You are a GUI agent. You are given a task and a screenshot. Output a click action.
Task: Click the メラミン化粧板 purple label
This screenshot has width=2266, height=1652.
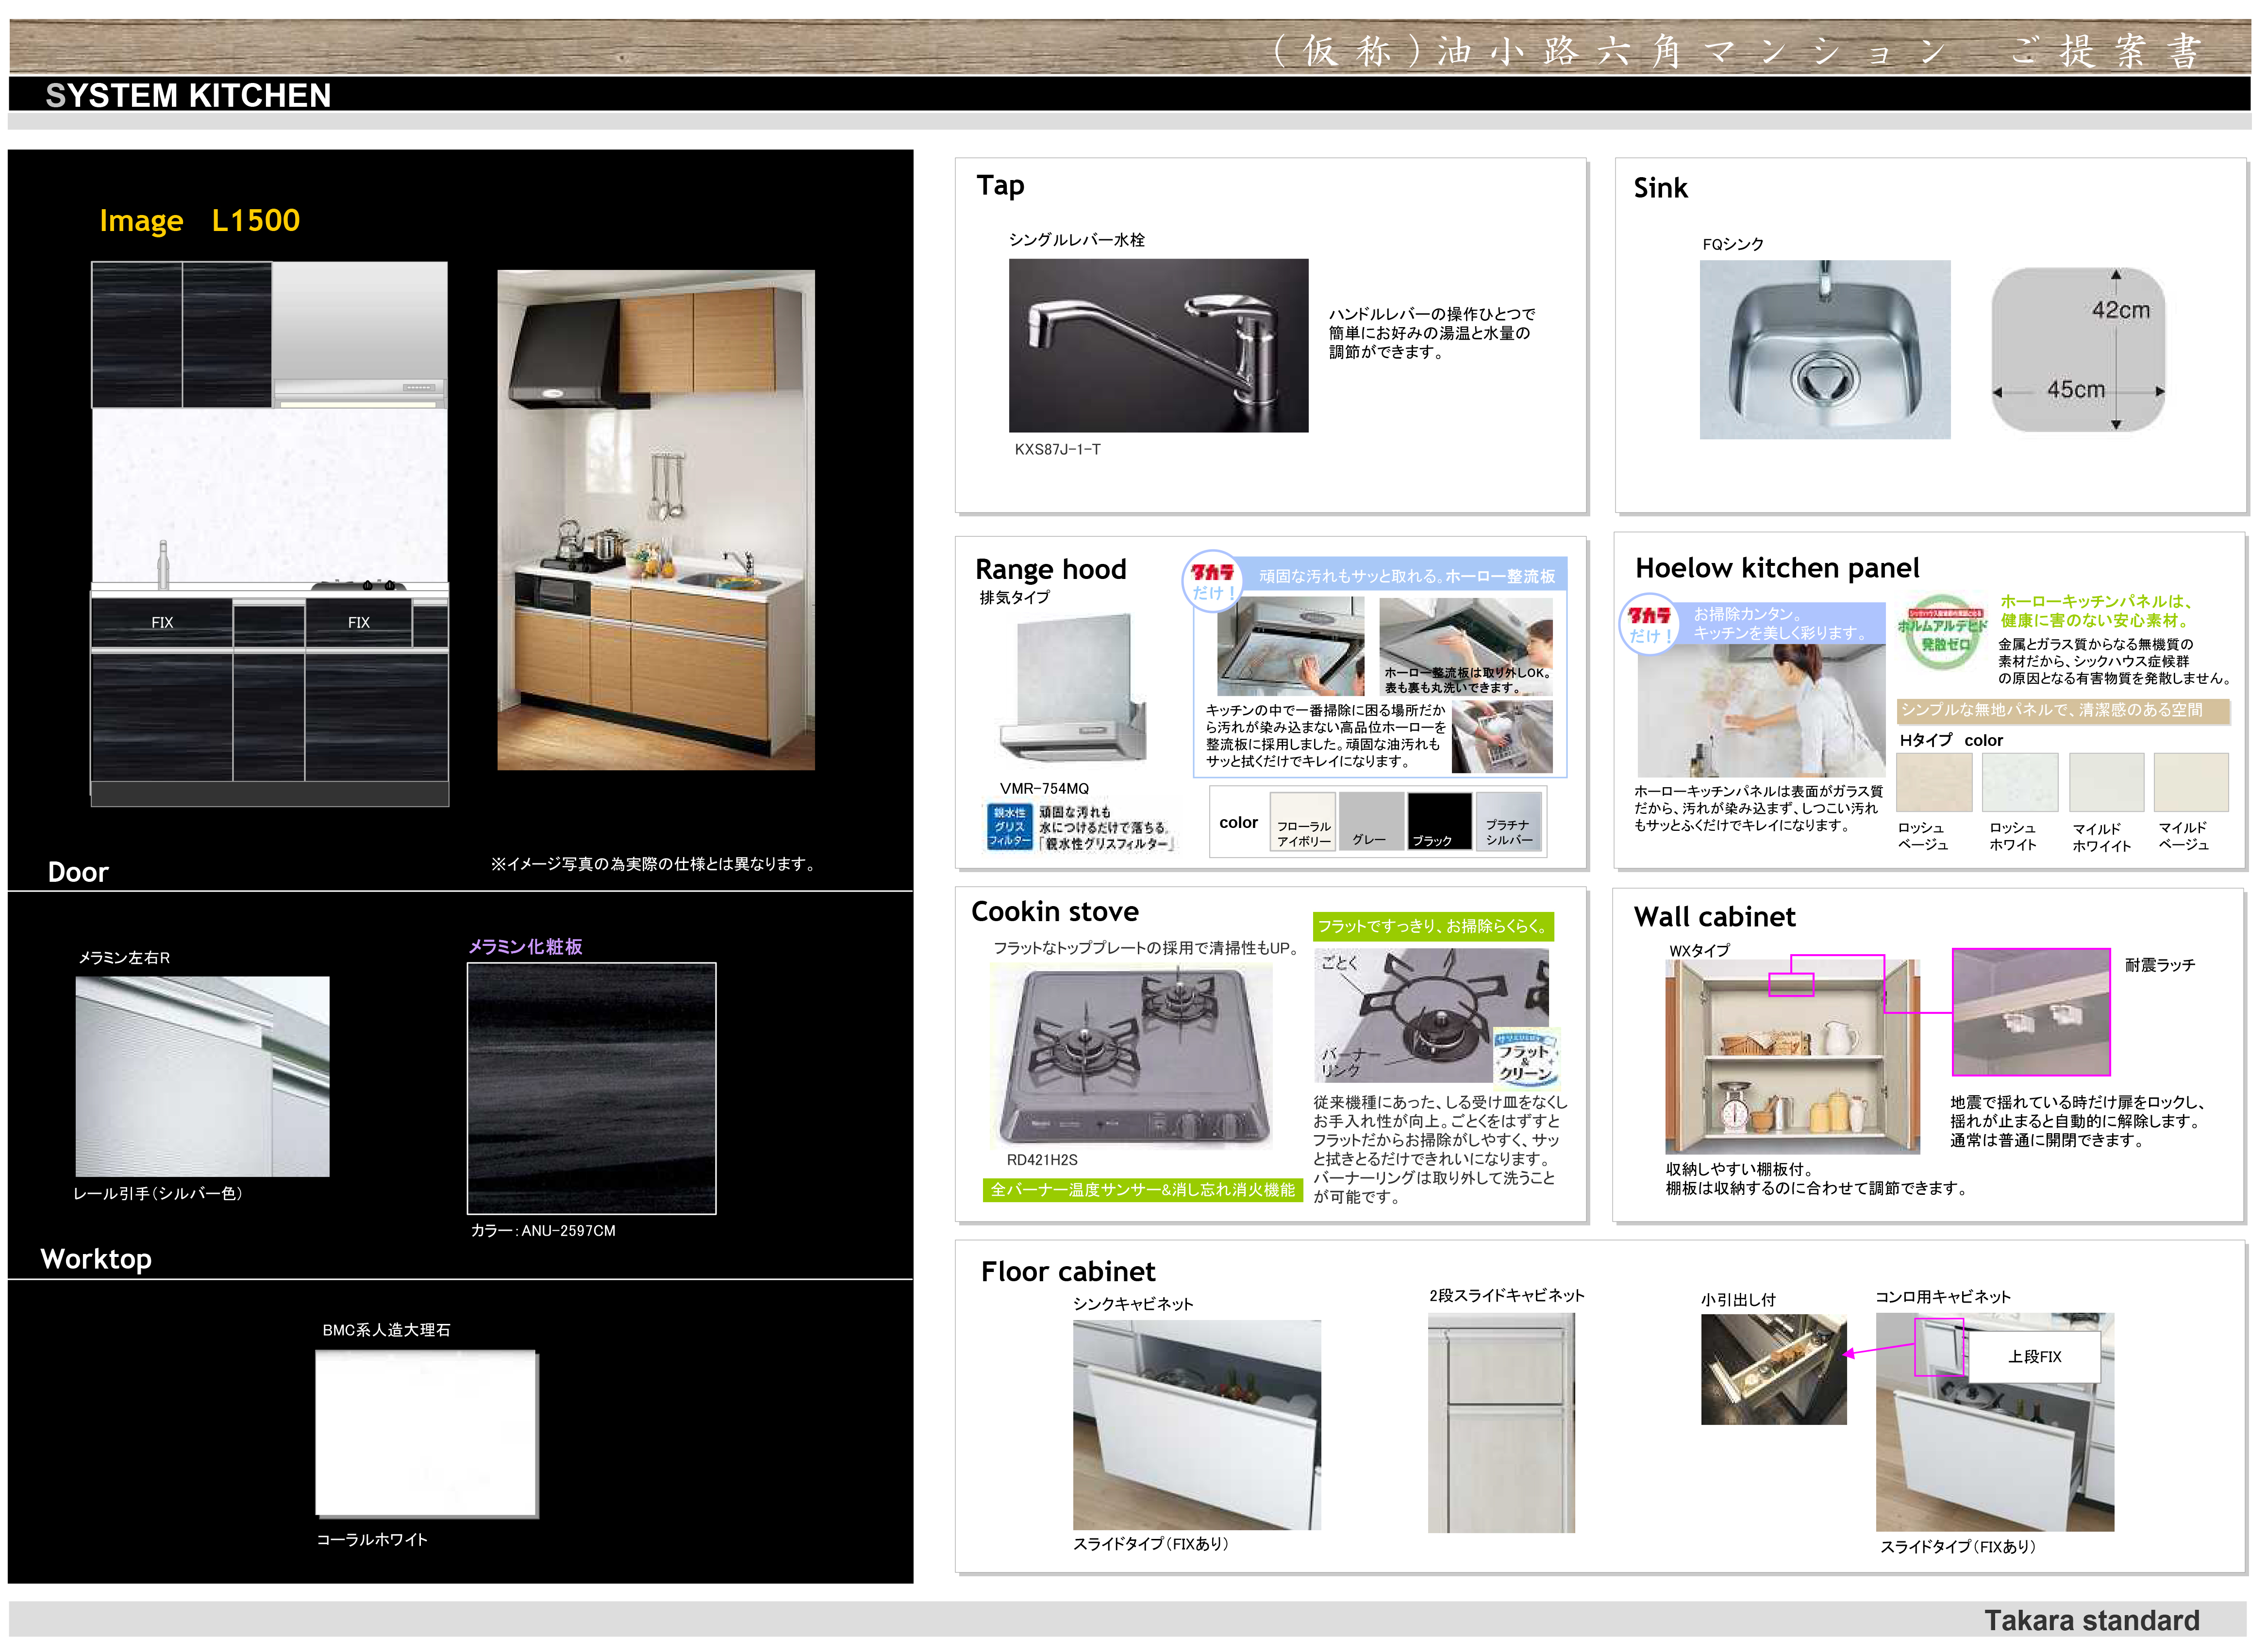(526, 946)
